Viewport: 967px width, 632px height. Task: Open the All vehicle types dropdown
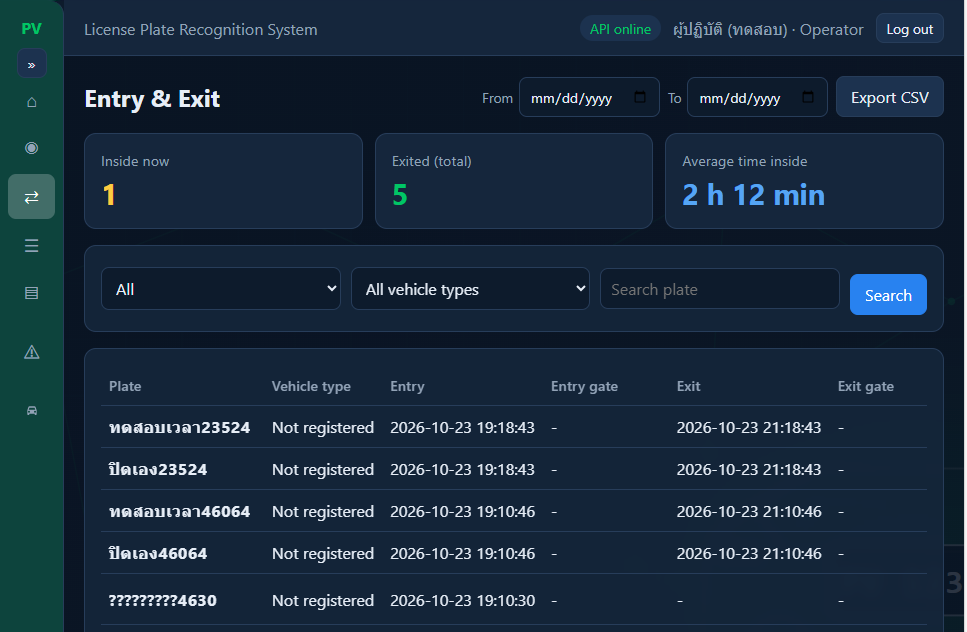[470, 289]
